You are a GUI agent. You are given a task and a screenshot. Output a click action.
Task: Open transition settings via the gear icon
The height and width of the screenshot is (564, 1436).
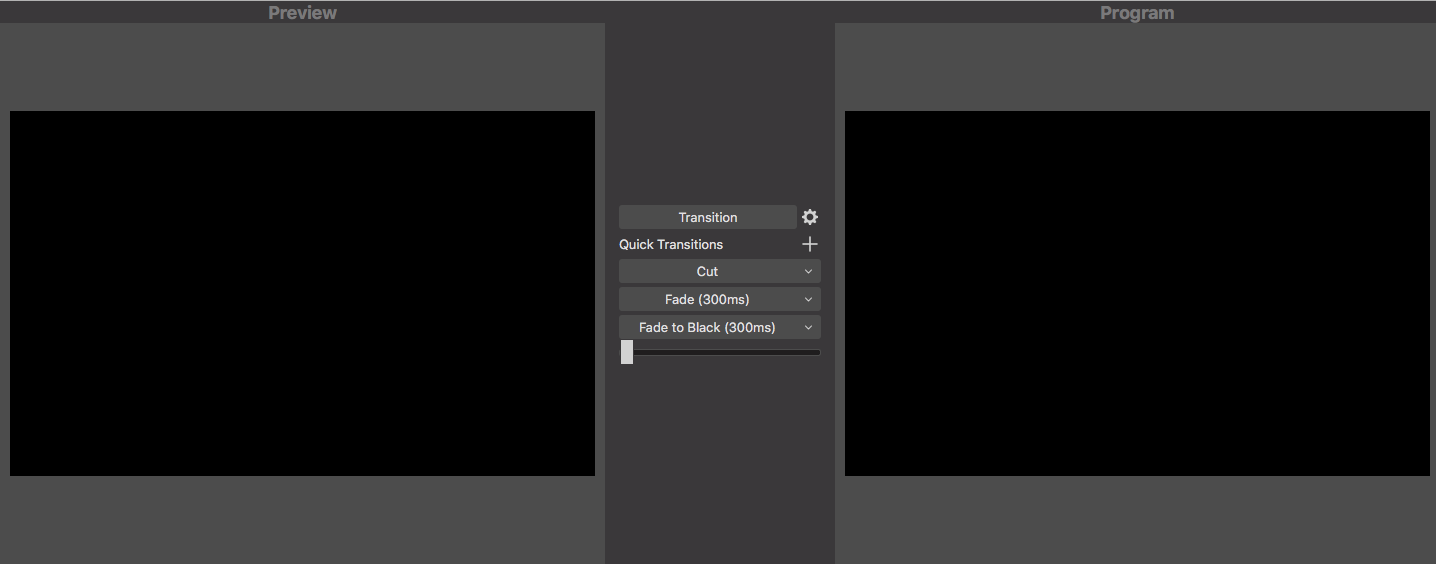click(x=810, y=217)
